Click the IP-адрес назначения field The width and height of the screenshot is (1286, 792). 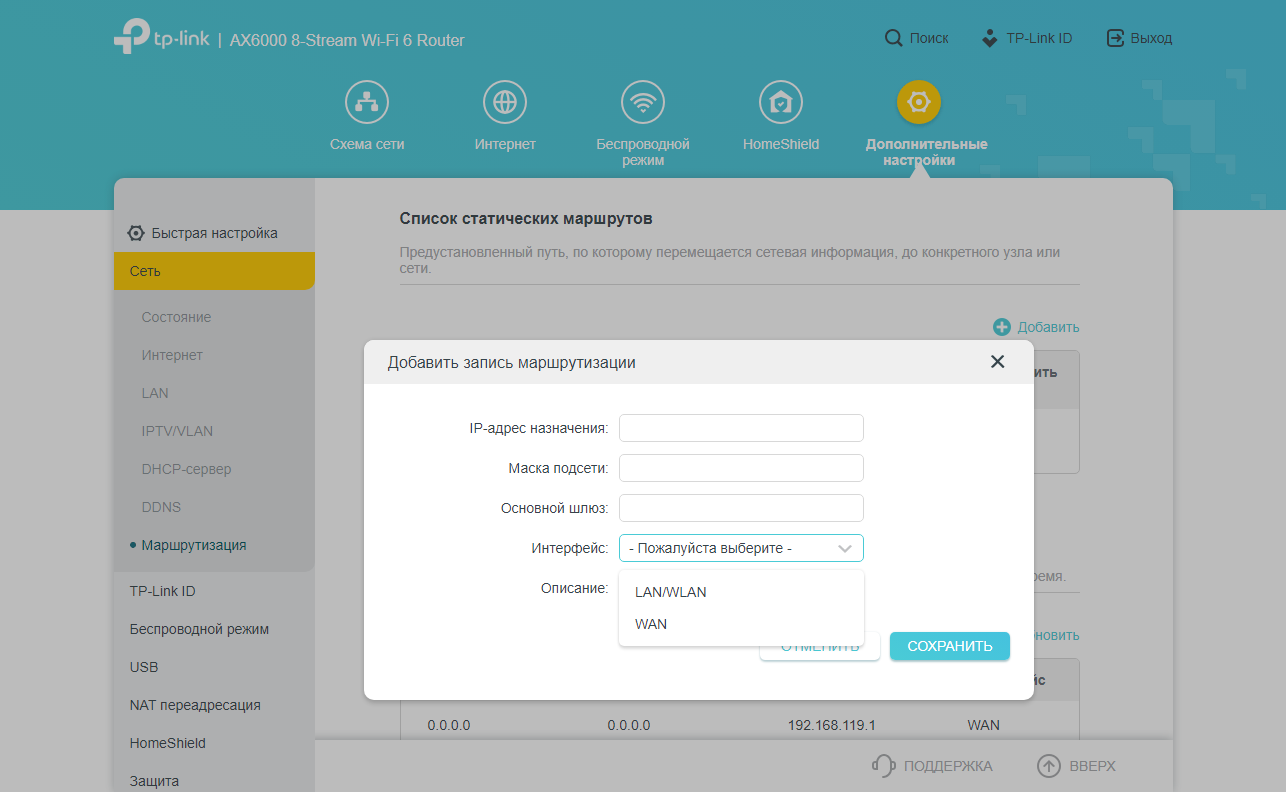pyautogui.click(x=741, y=428)
